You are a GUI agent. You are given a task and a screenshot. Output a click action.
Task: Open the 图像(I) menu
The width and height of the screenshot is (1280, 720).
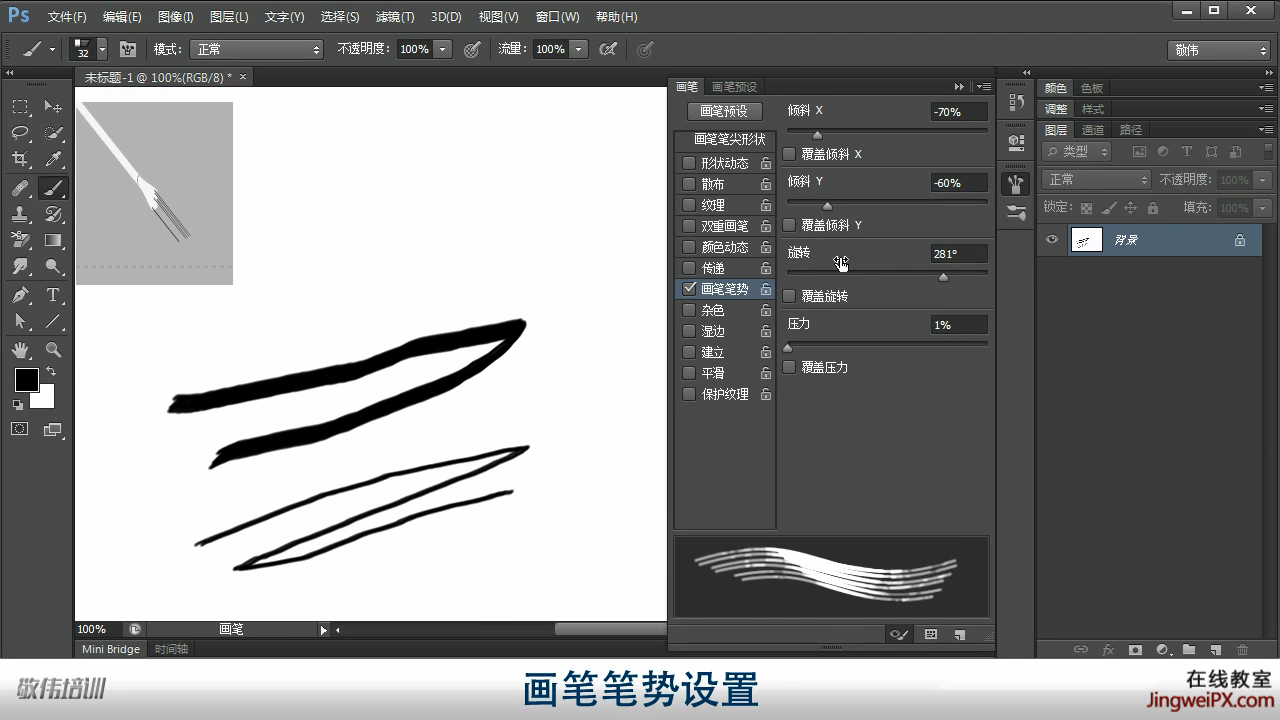click(176, 17)
